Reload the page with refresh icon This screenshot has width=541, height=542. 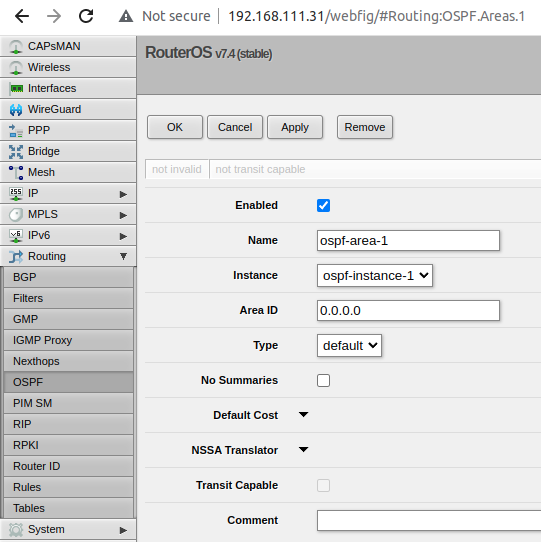[86, 16]
